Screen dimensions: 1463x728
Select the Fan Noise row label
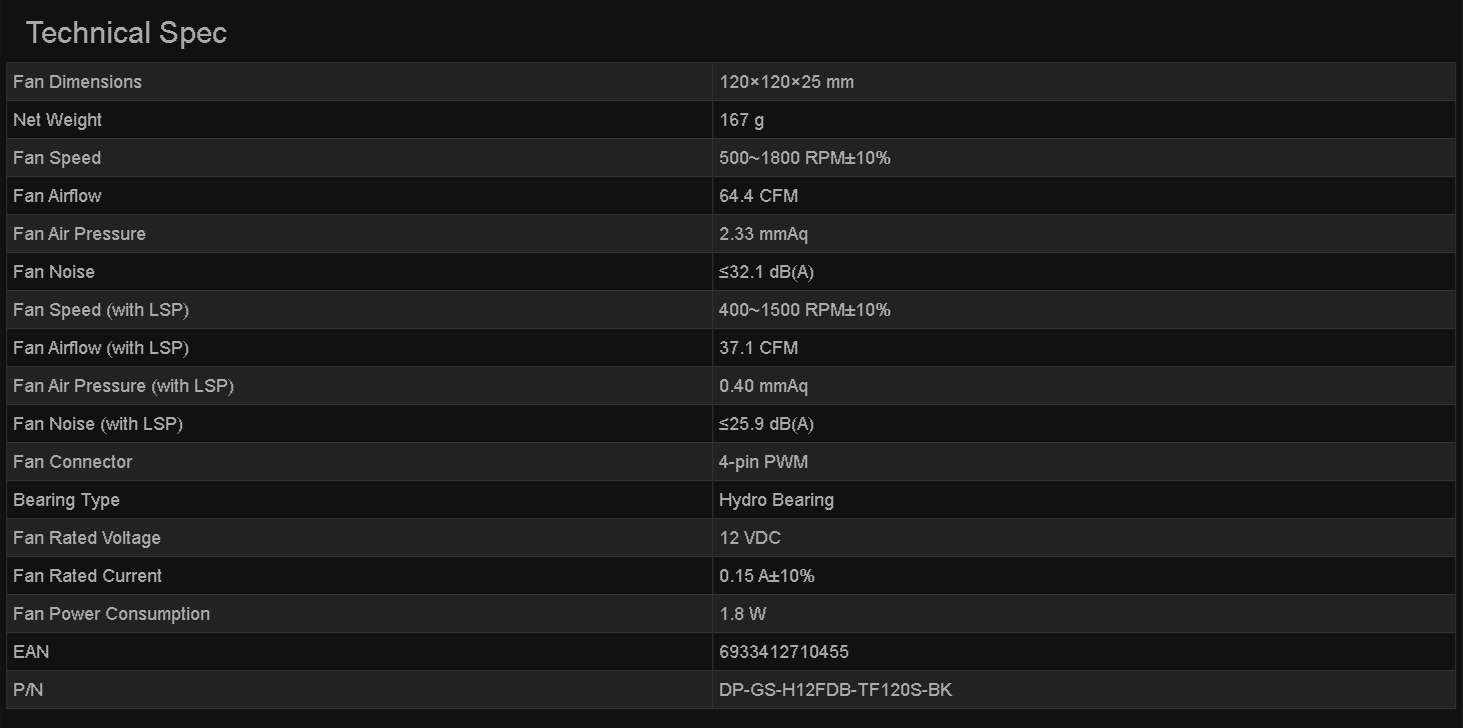coord(54,272)
